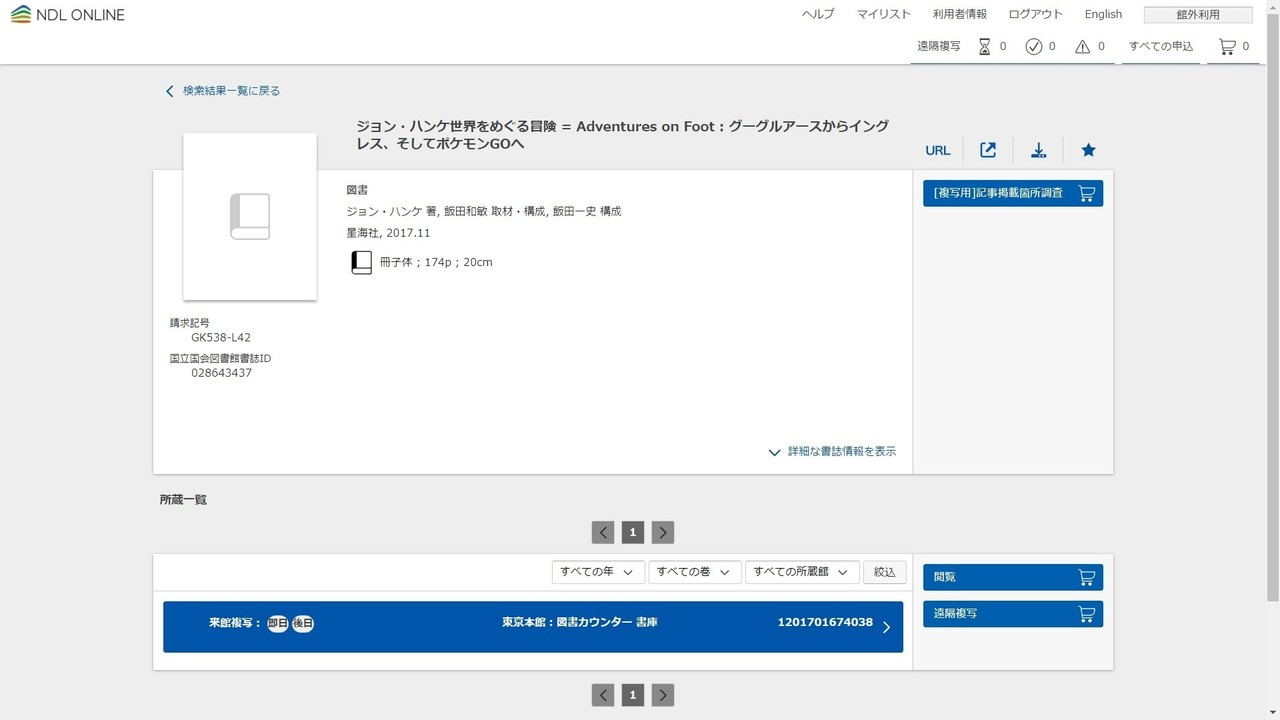Click the hourglass pending requests icon
Image resolution: width=1280 pixels, height=720 pixels.
pos(985,47)
